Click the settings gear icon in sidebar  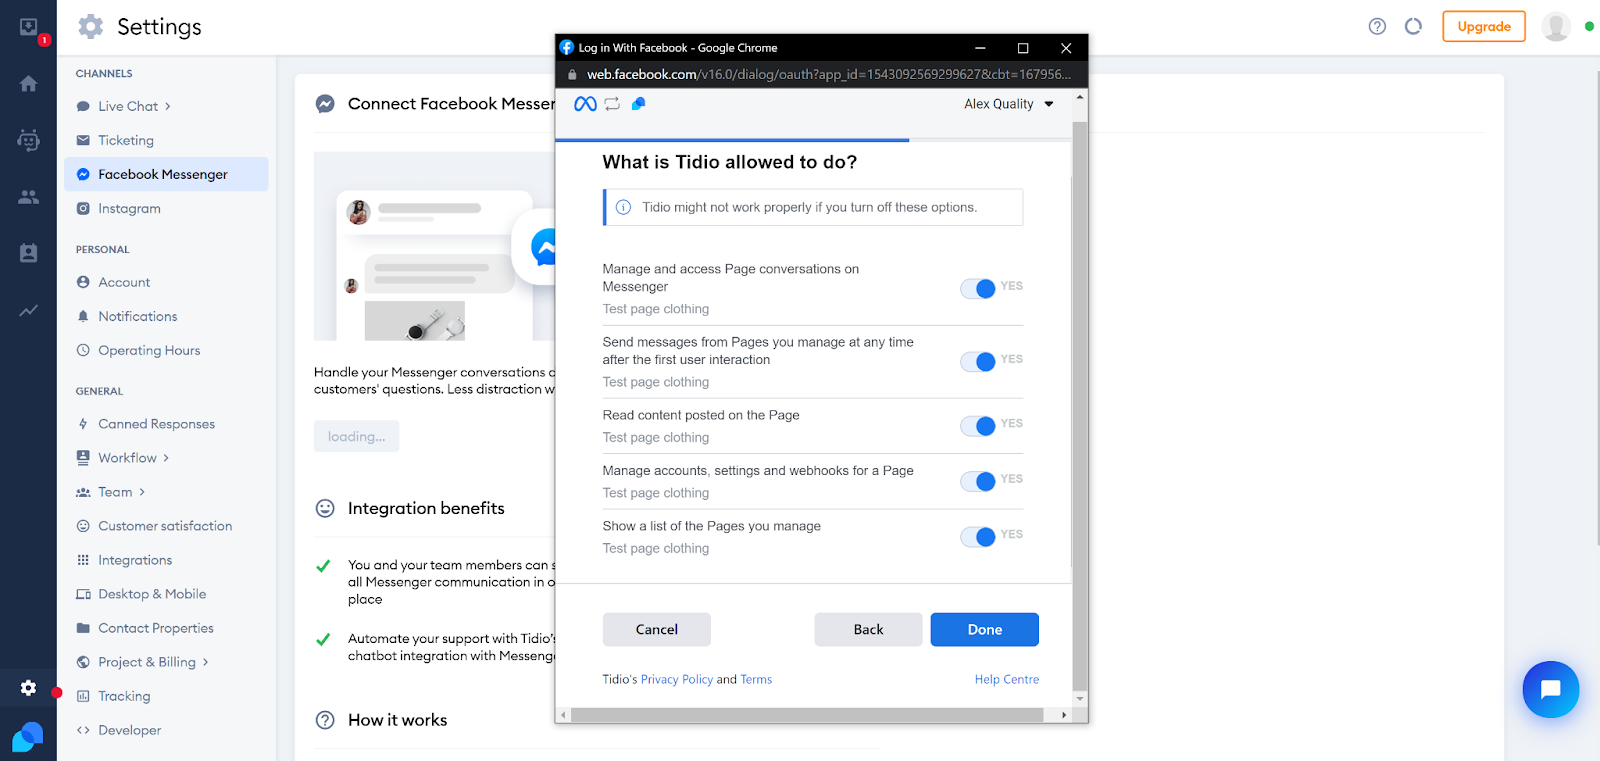click(x=29, y=688)
